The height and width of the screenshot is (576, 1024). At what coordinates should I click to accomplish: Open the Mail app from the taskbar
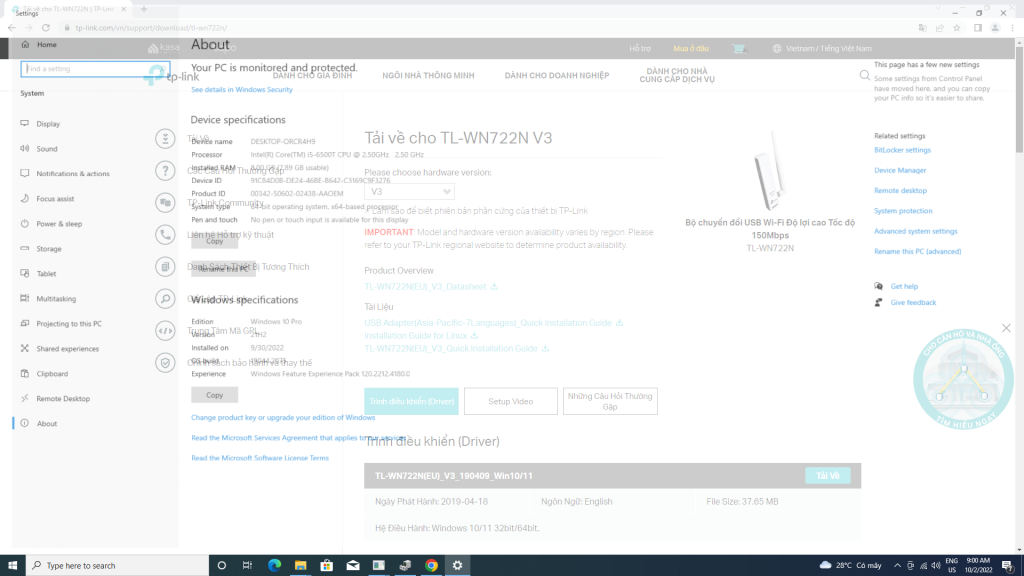pyautogui.click(x=353, y=566)
